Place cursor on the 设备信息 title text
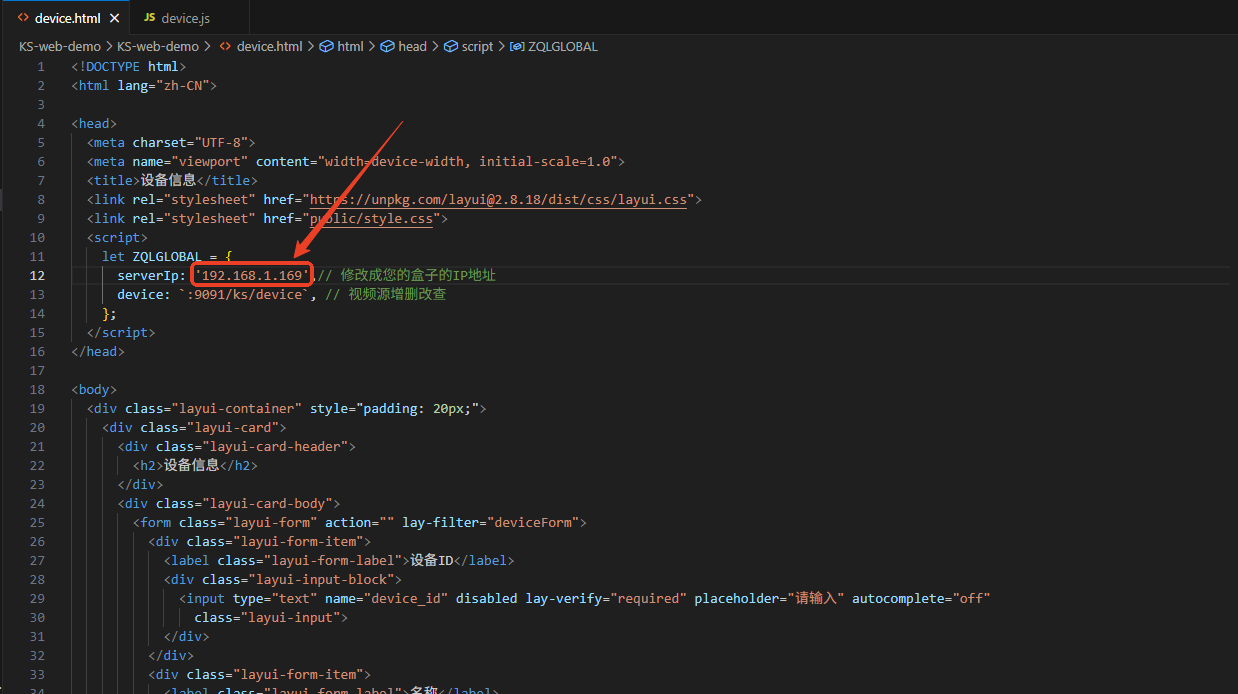This screenshot has width=1238, height=694. point(168,181)
